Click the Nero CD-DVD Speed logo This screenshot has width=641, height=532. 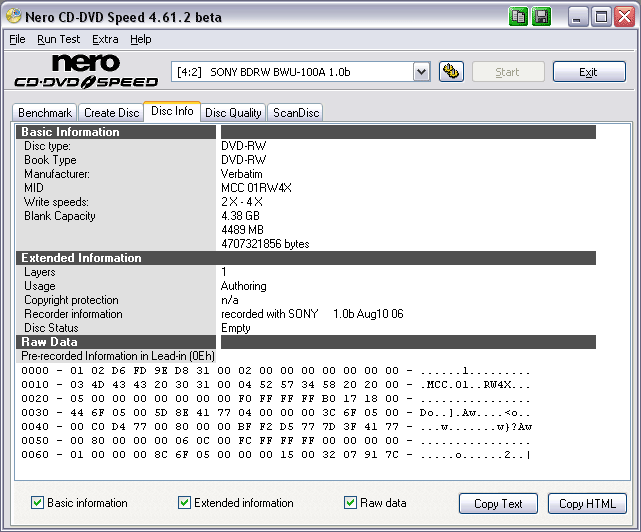pyautogui.click(x=86, y=71)
